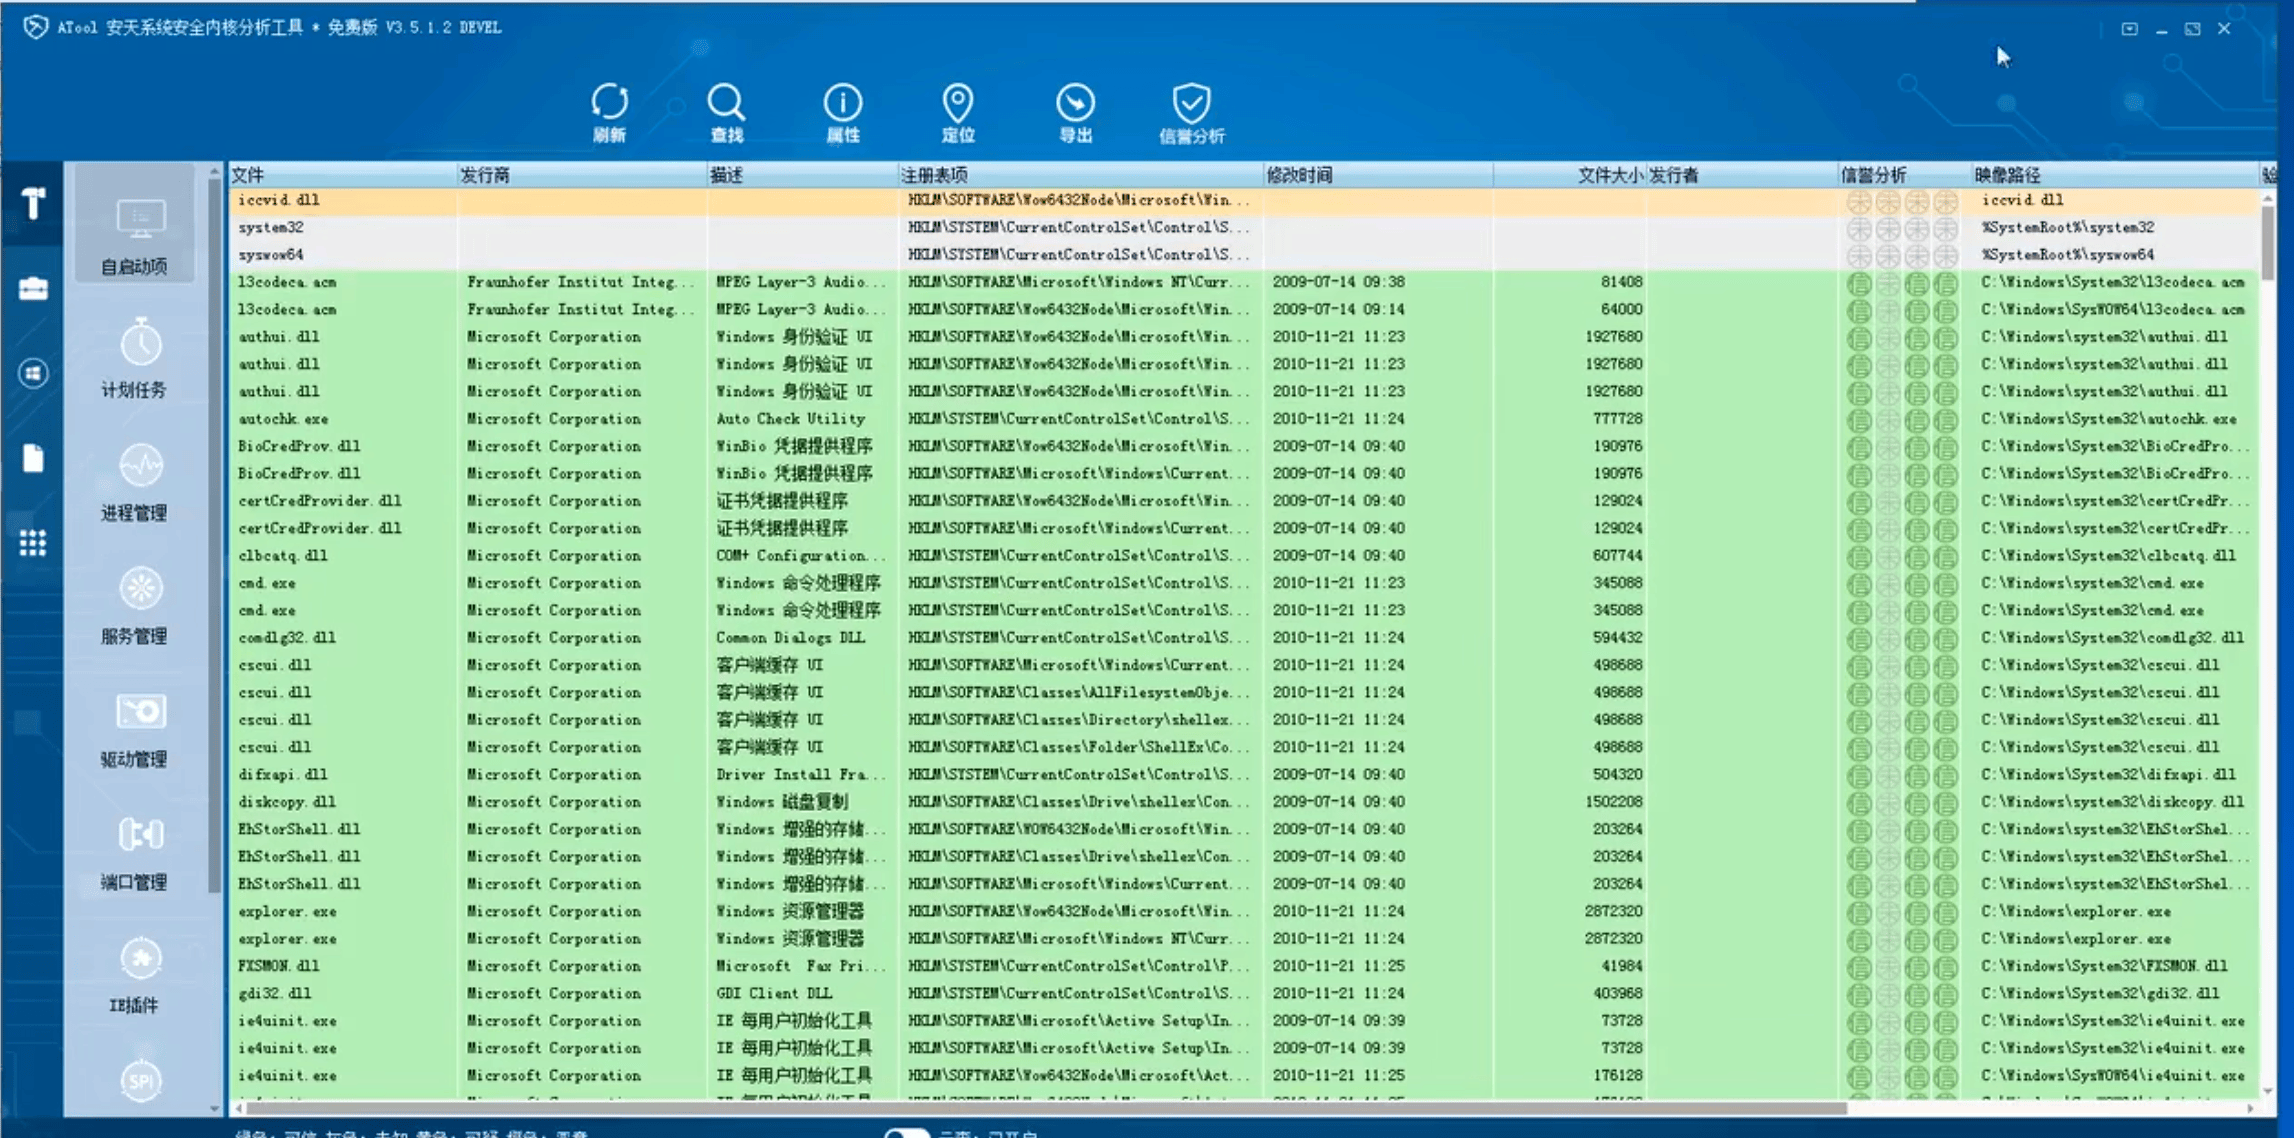Open 端口管理 port management panel
The image size is (2294, 1138).
pos(135,852)
